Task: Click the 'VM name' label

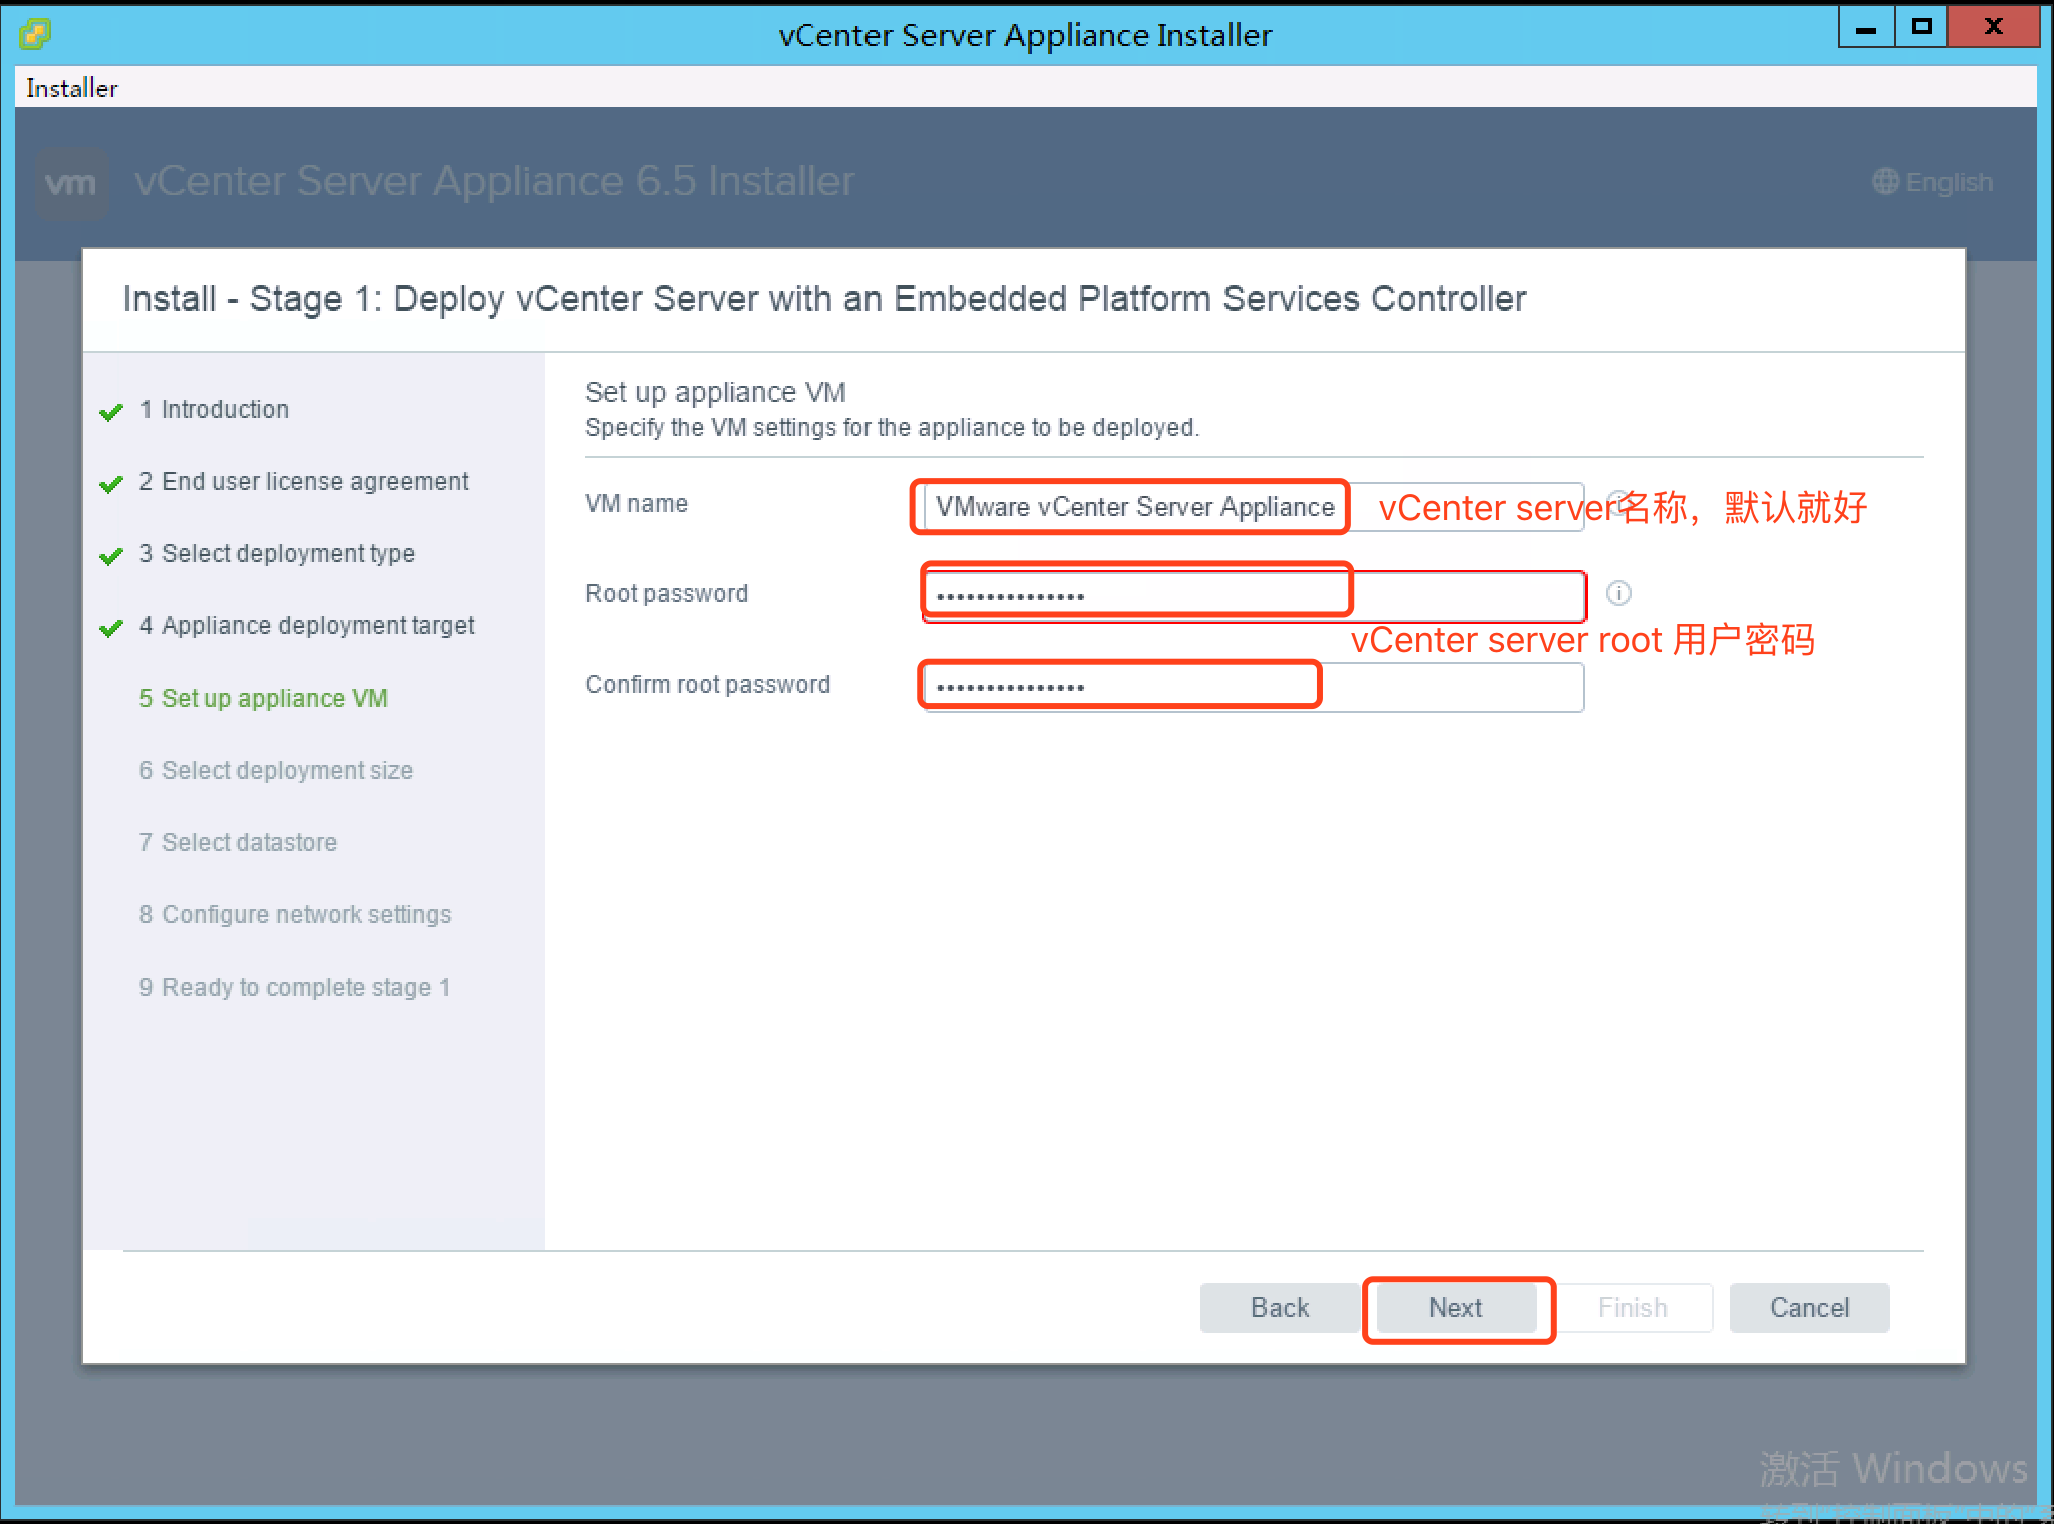Action: point(636,504)
